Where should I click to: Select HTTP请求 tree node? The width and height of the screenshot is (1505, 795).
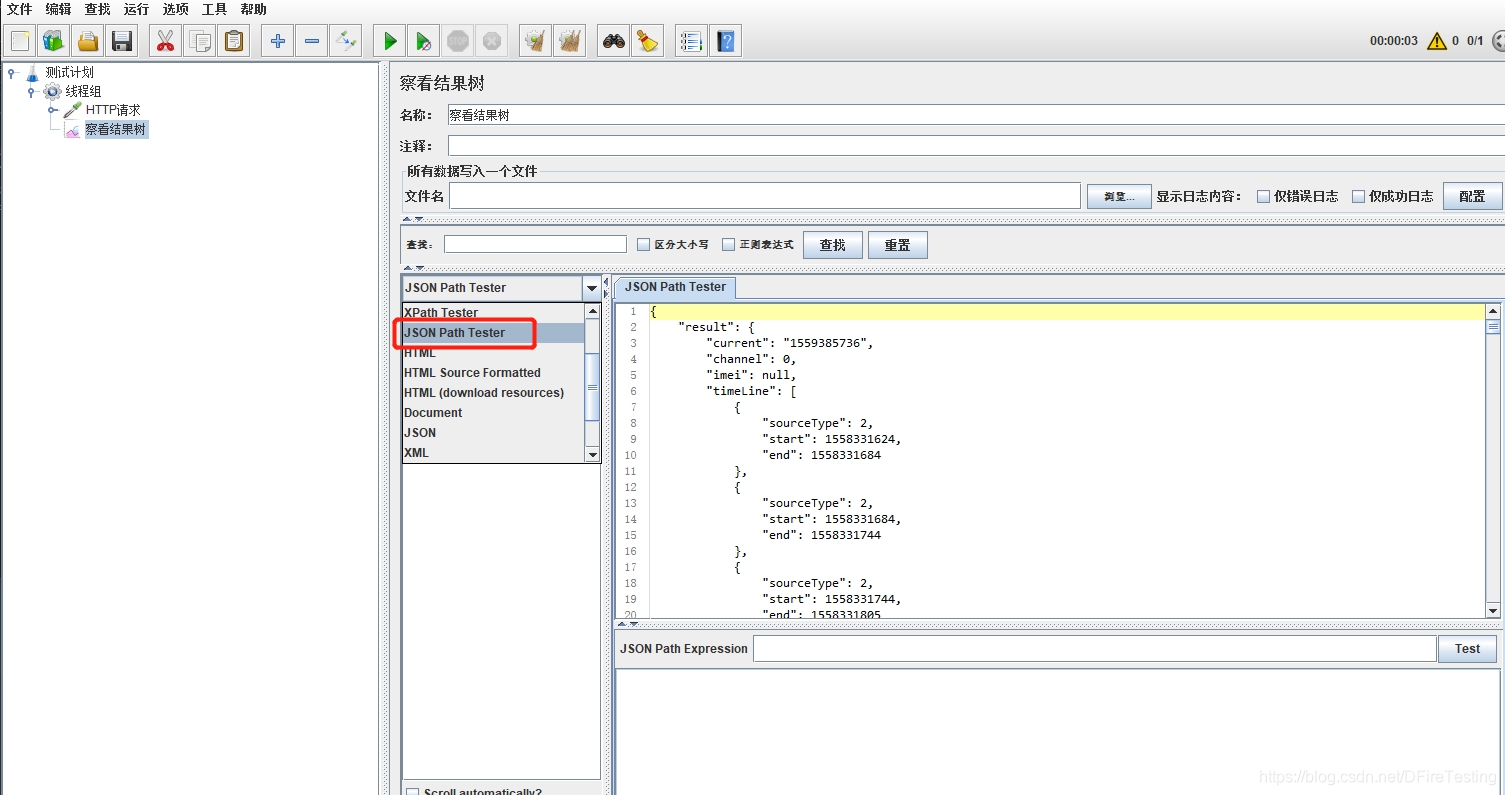click(112, 110)
